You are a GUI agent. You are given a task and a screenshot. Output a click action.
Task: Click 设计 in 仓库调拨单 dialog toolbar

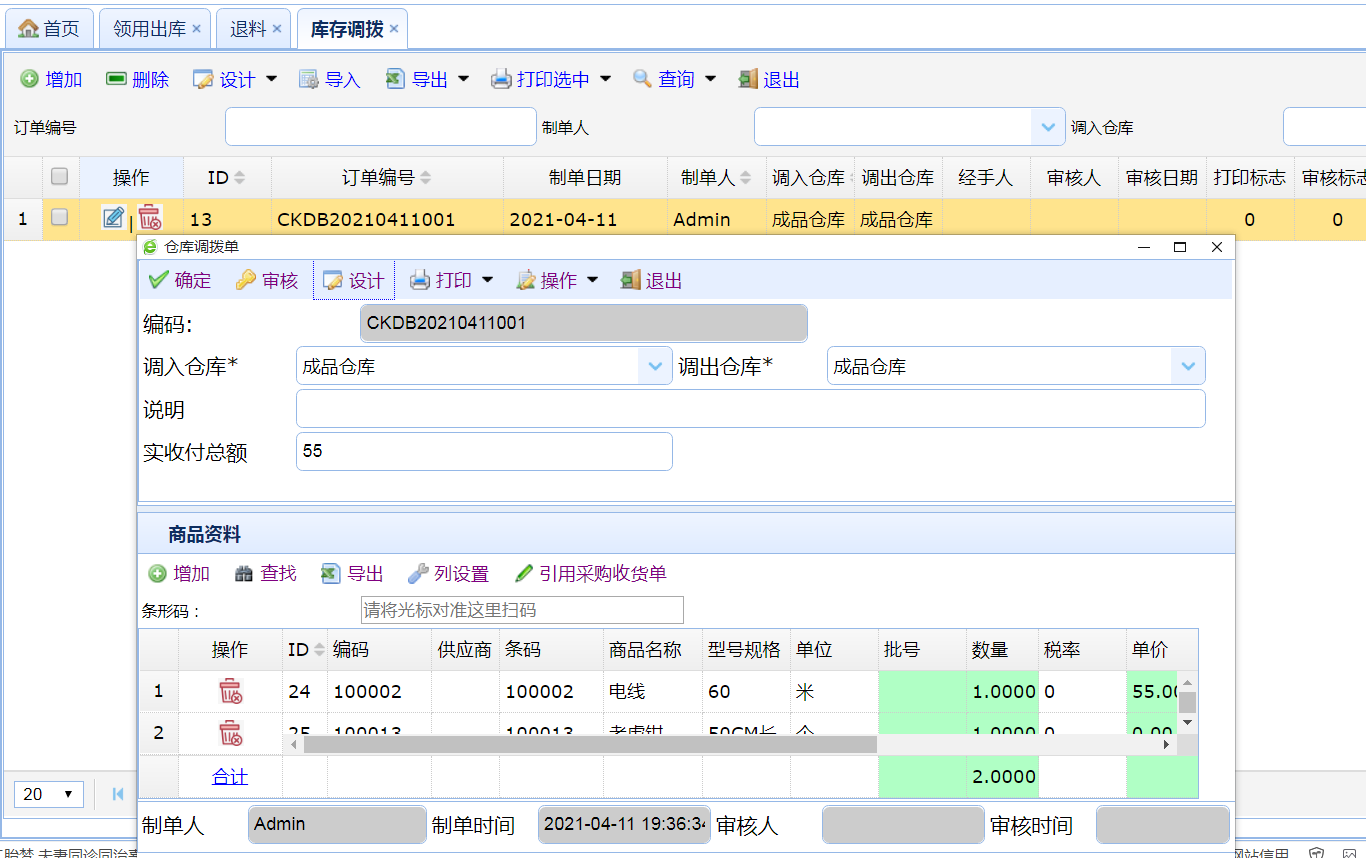click(354, 280)
